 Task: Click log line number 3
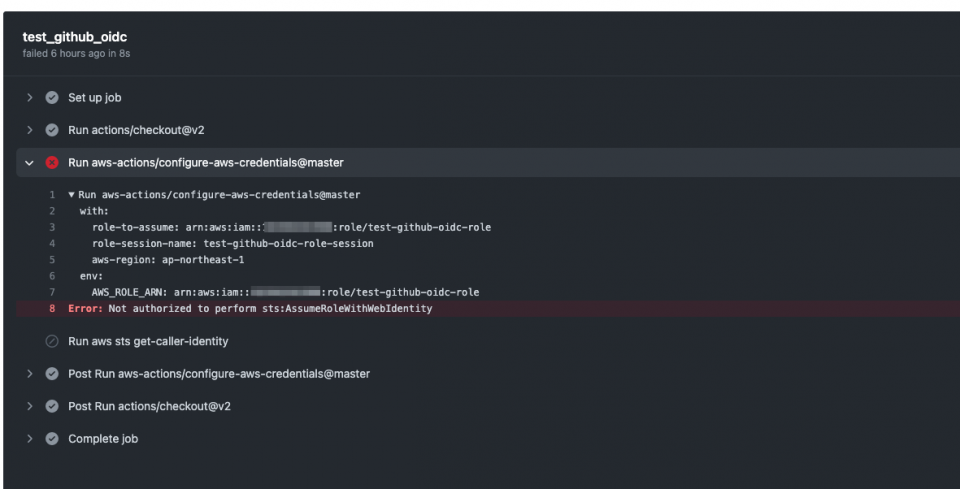[53, 227]
